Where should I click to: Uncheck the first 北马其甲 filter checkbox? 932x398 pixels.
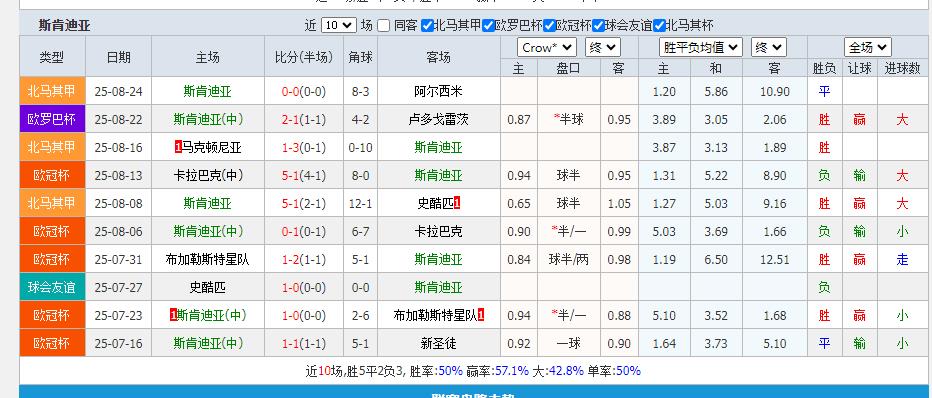point(427,26)
